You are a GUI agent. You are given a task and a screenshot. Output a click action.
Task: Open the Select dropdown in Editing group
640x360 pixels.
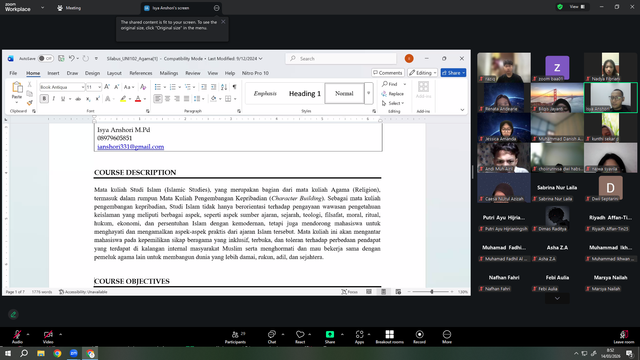[393, 103]
